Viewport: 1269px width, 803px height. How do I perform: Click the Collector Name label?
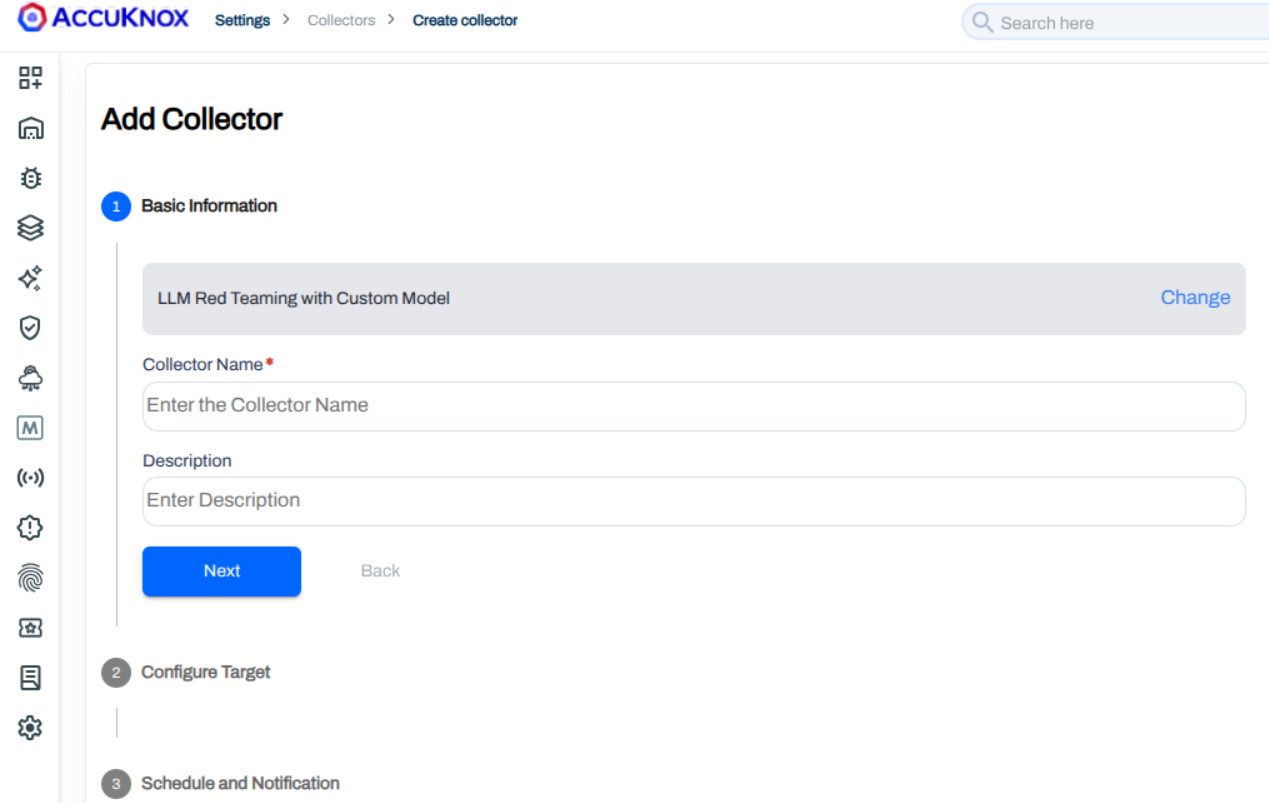pos(203,365)
